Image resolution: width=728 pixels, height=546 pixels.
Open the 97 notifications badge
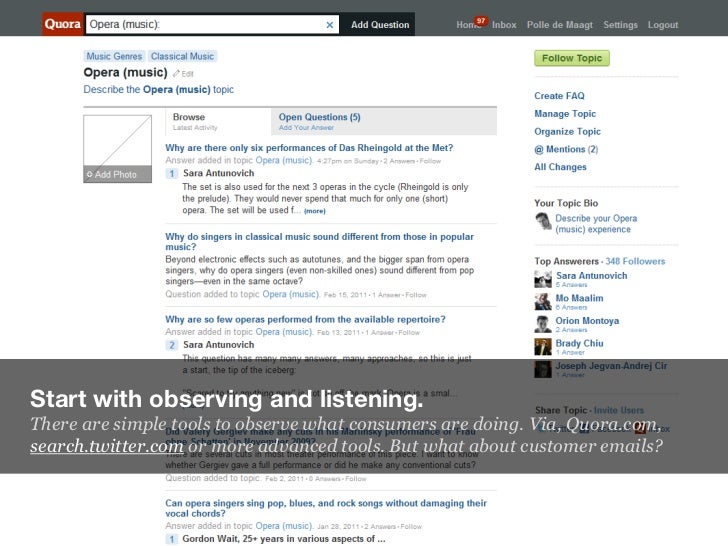[x=481, y=21]
